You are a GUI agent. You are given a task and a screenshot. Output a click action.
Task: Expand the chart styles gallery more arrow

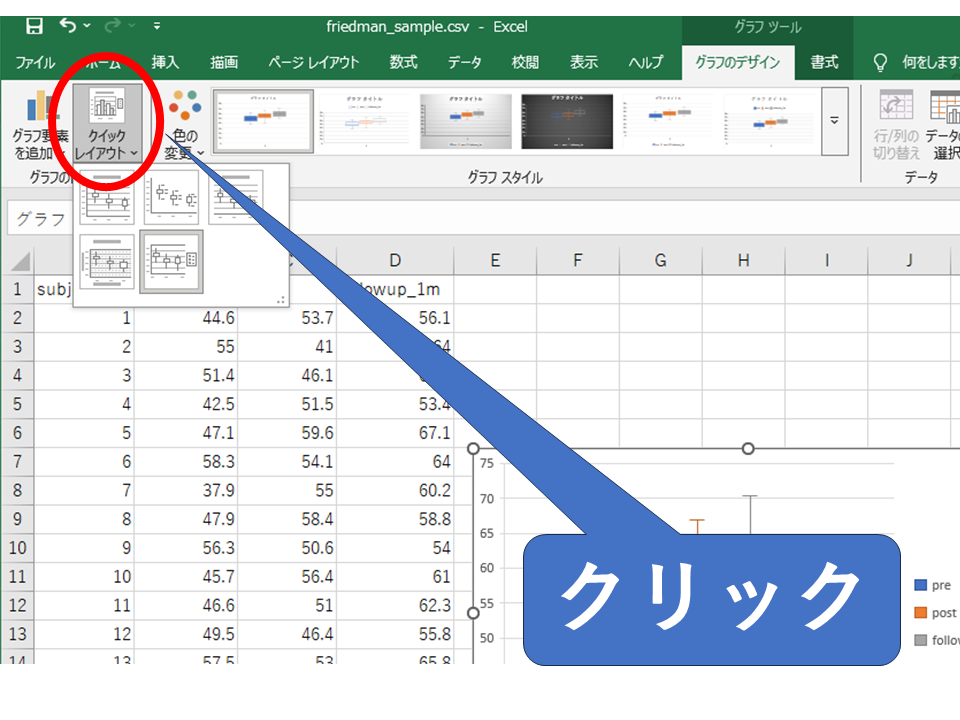coord(833,120)
